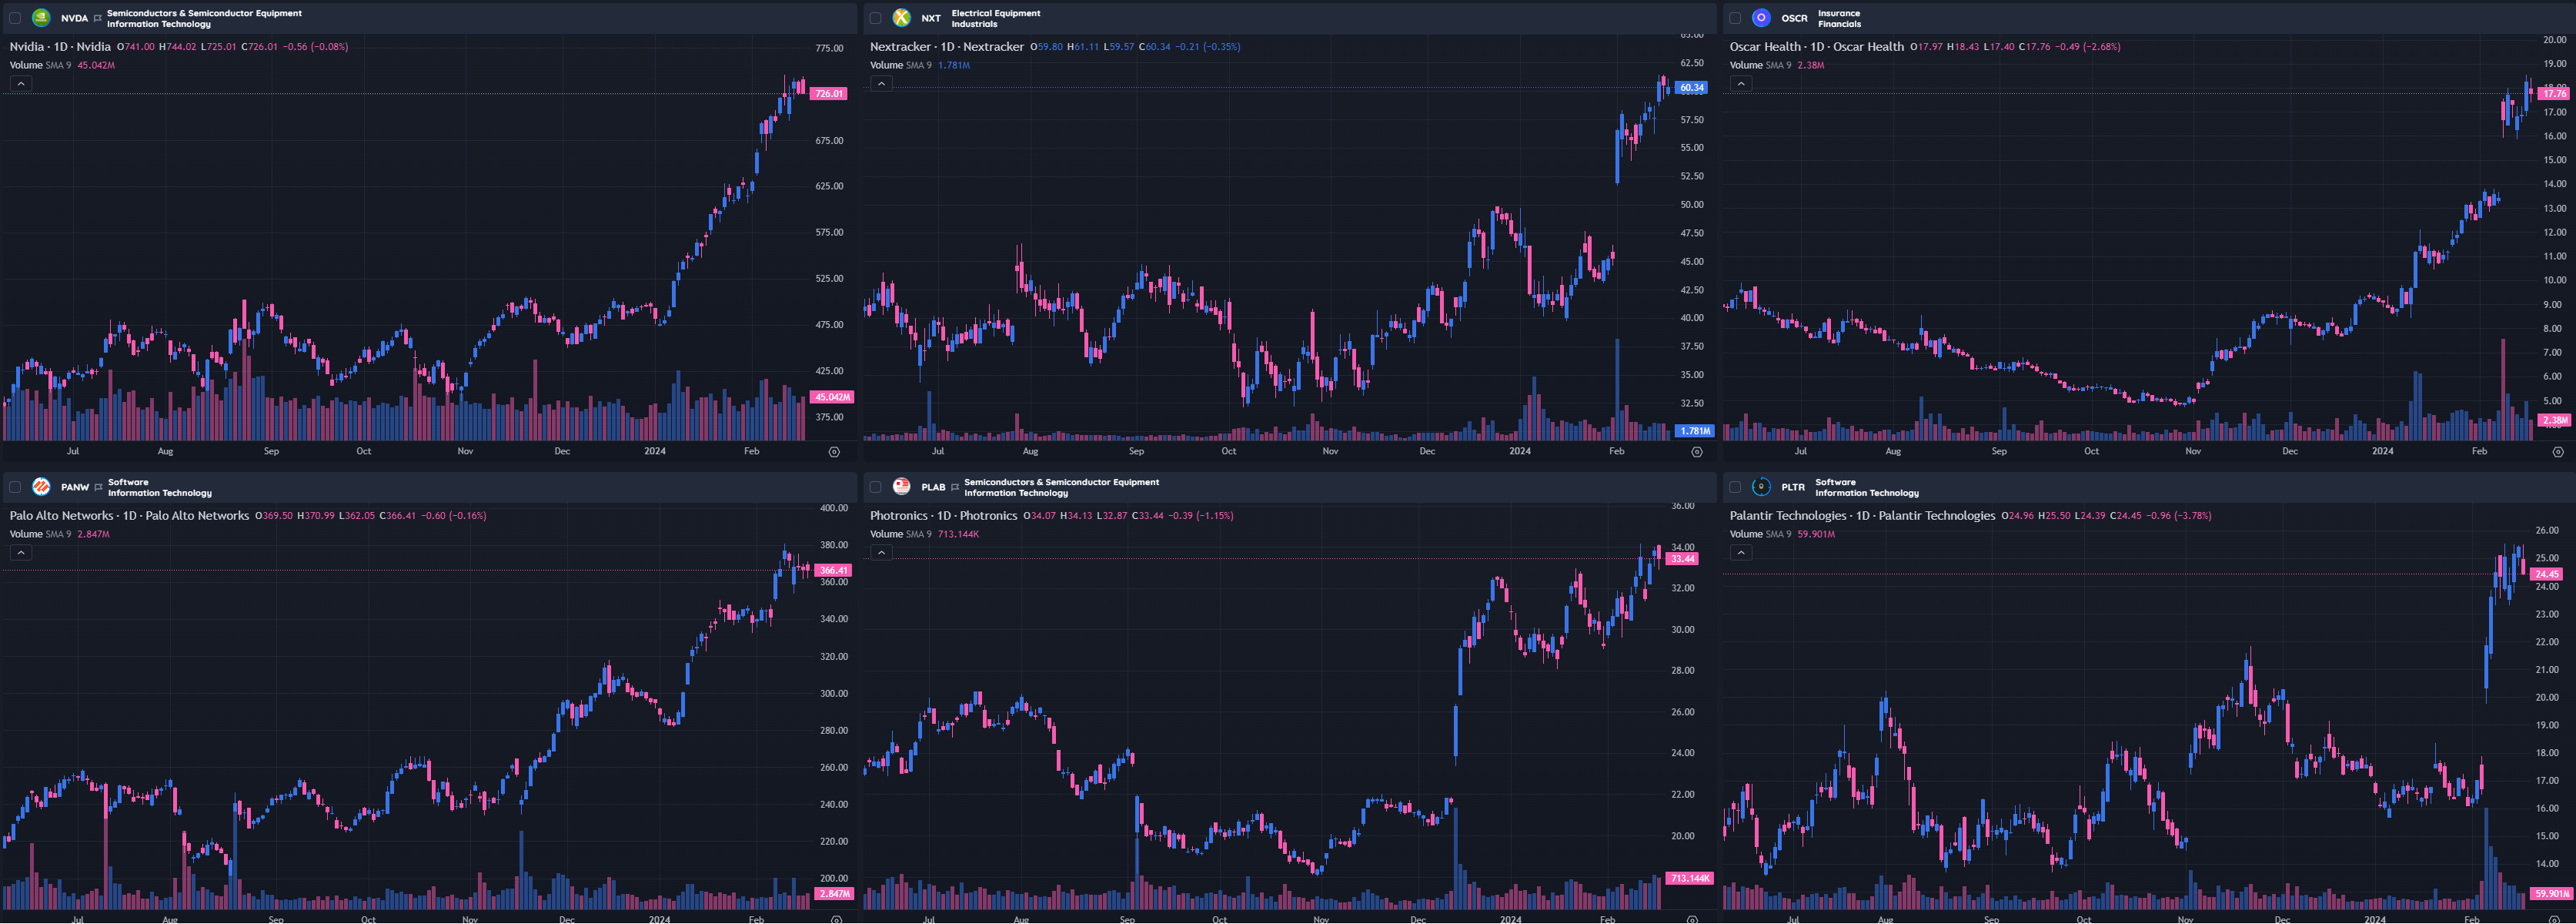Open time axis settings on Nvidia chart
Screen dimensions: 2576x924
pos(834,452)
